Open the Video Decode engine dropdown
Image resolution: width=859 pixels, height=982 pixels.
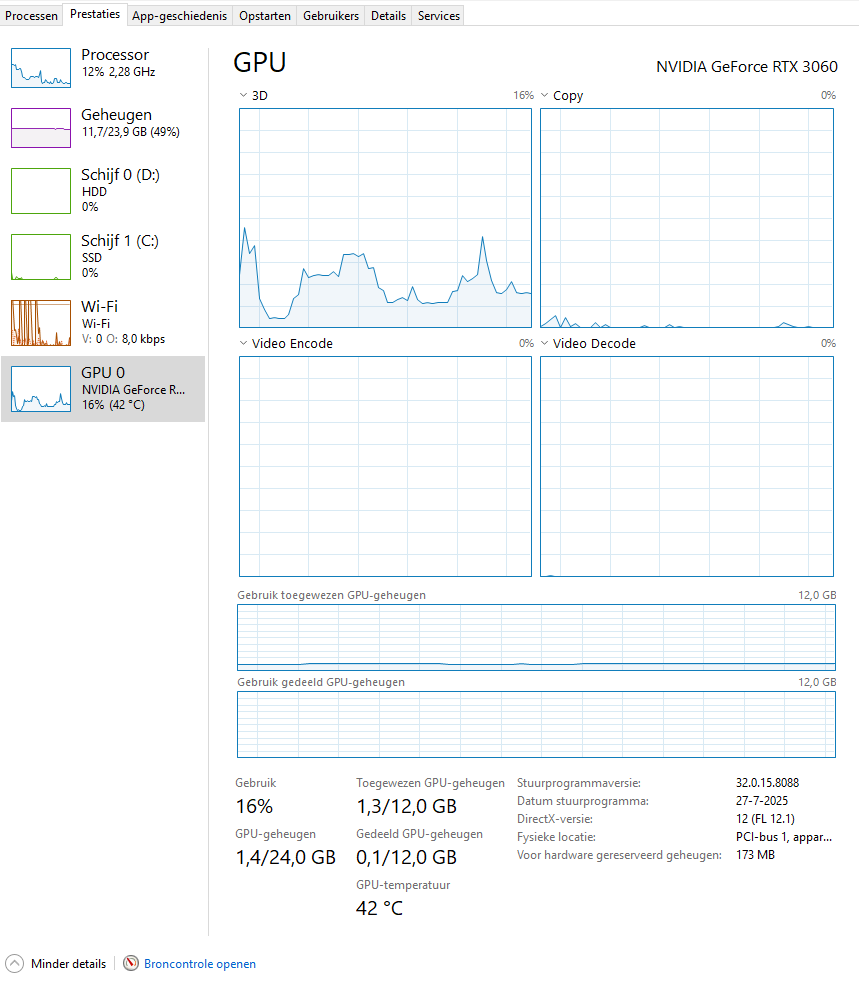[545, 343]
